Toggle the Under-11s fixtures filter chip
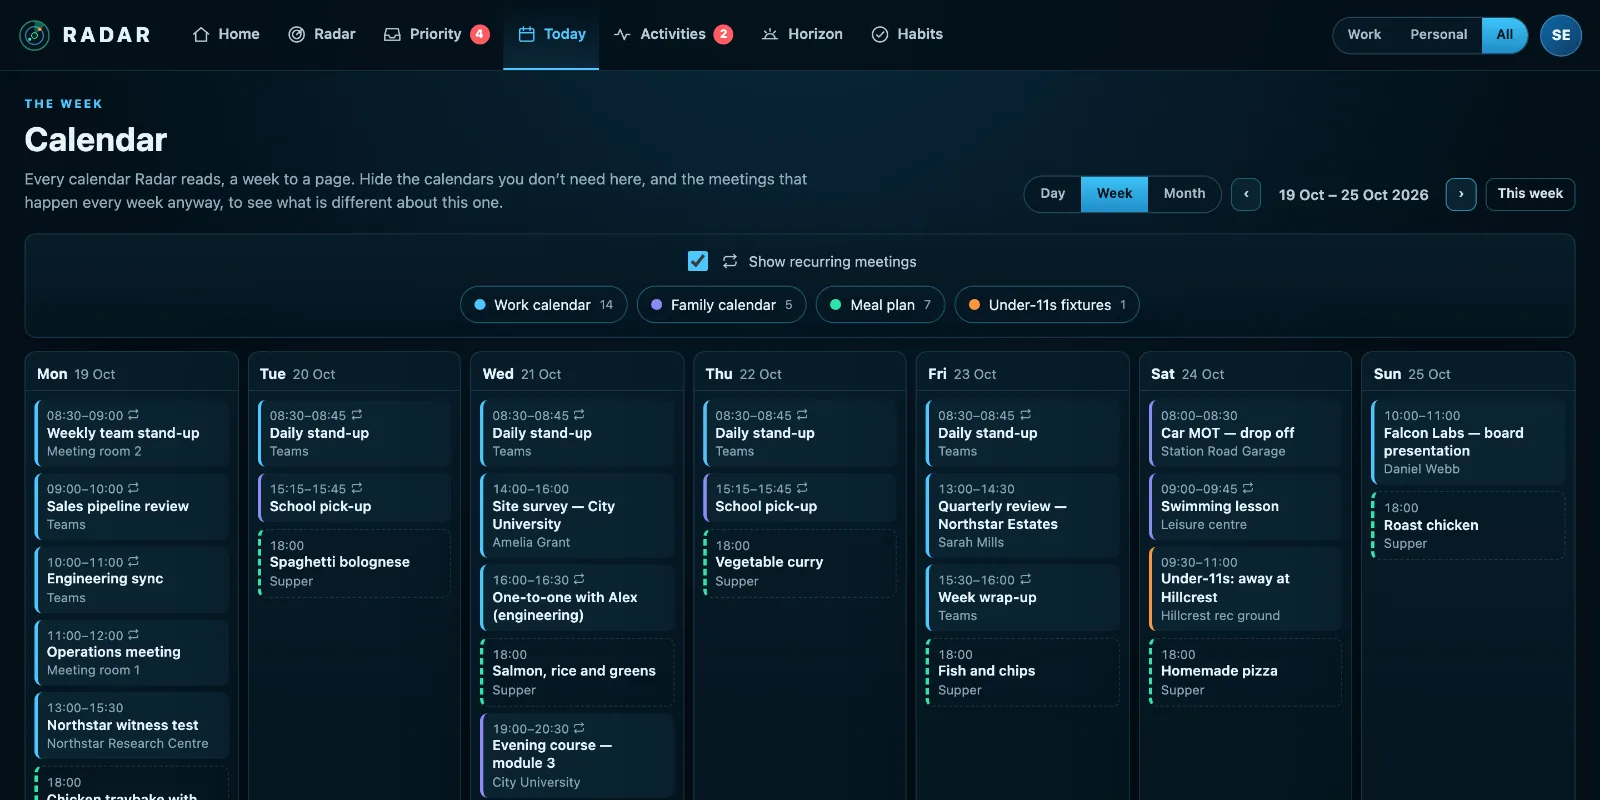This screenshot has width=1600, height=800. [x=1047, y=305]
